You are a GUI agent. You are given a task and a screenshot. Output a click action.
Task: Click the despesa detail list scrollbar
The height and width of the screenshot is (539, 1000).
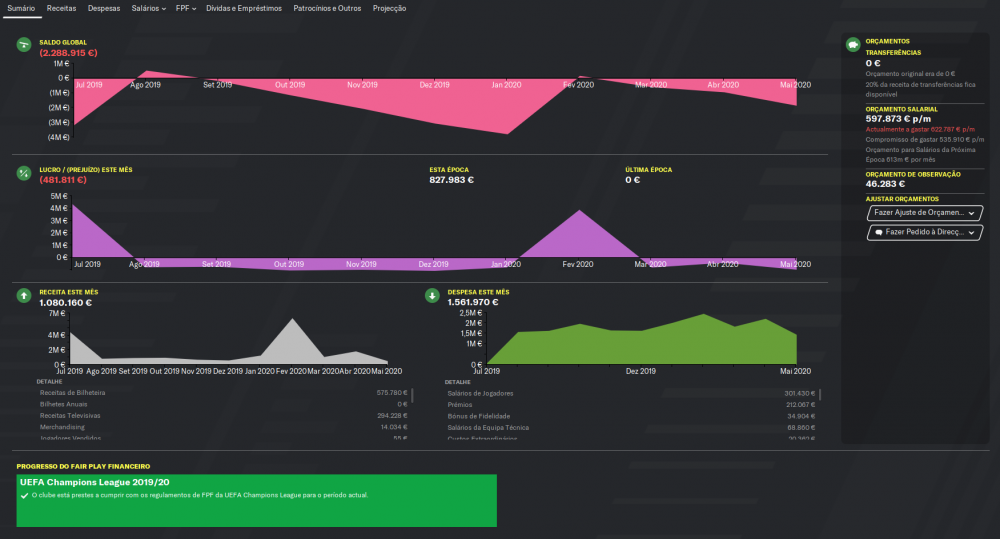(x=820, y=395)
